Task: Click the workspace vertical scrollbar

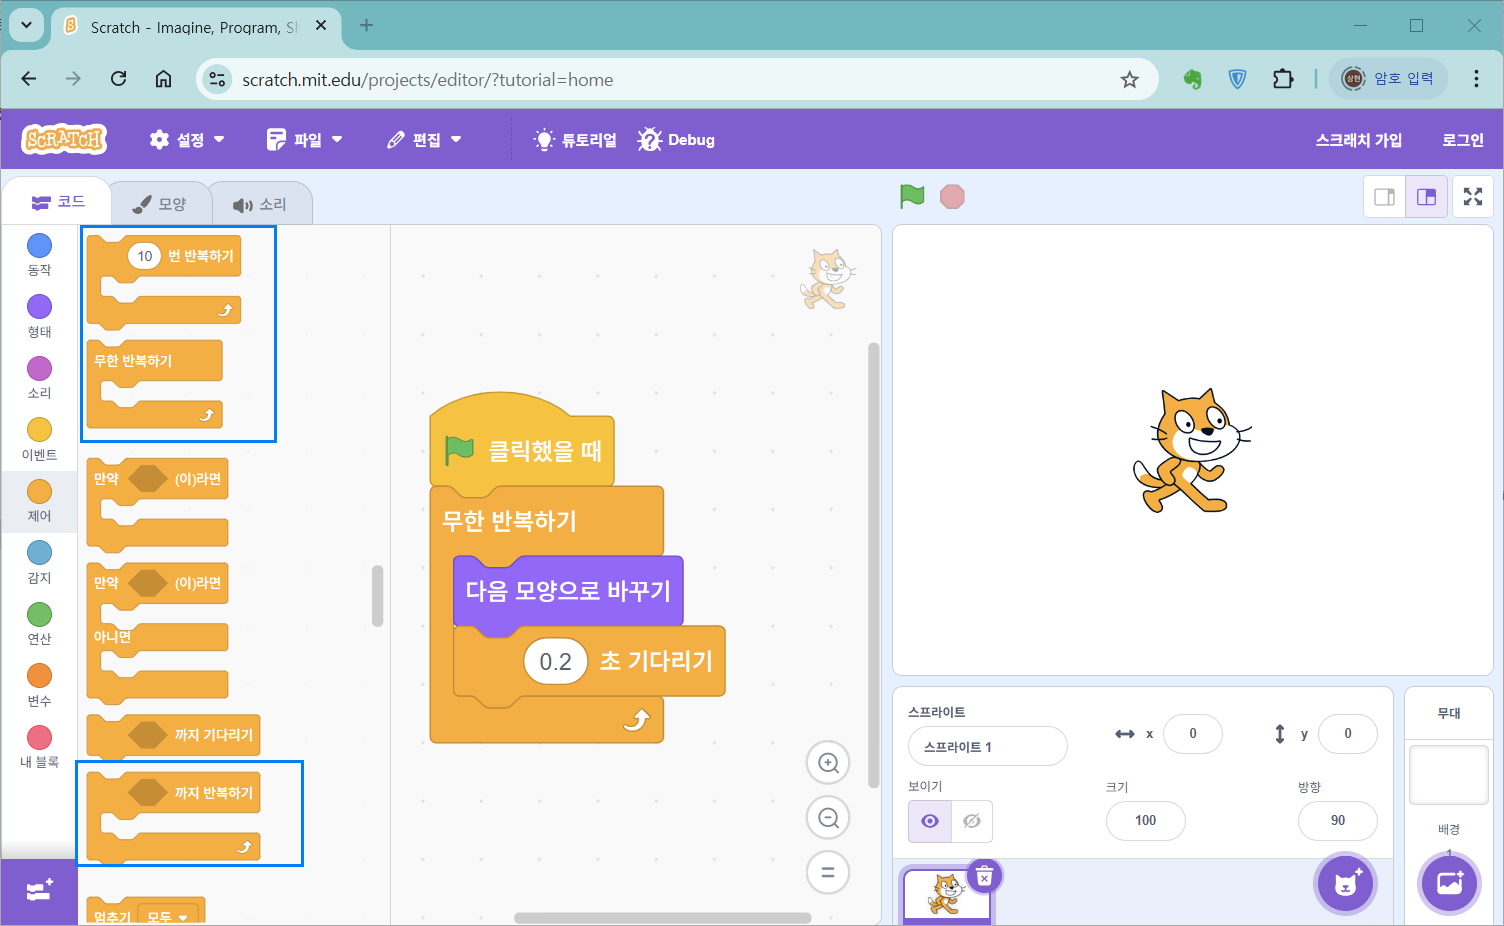Action: [x=873, y=566]
